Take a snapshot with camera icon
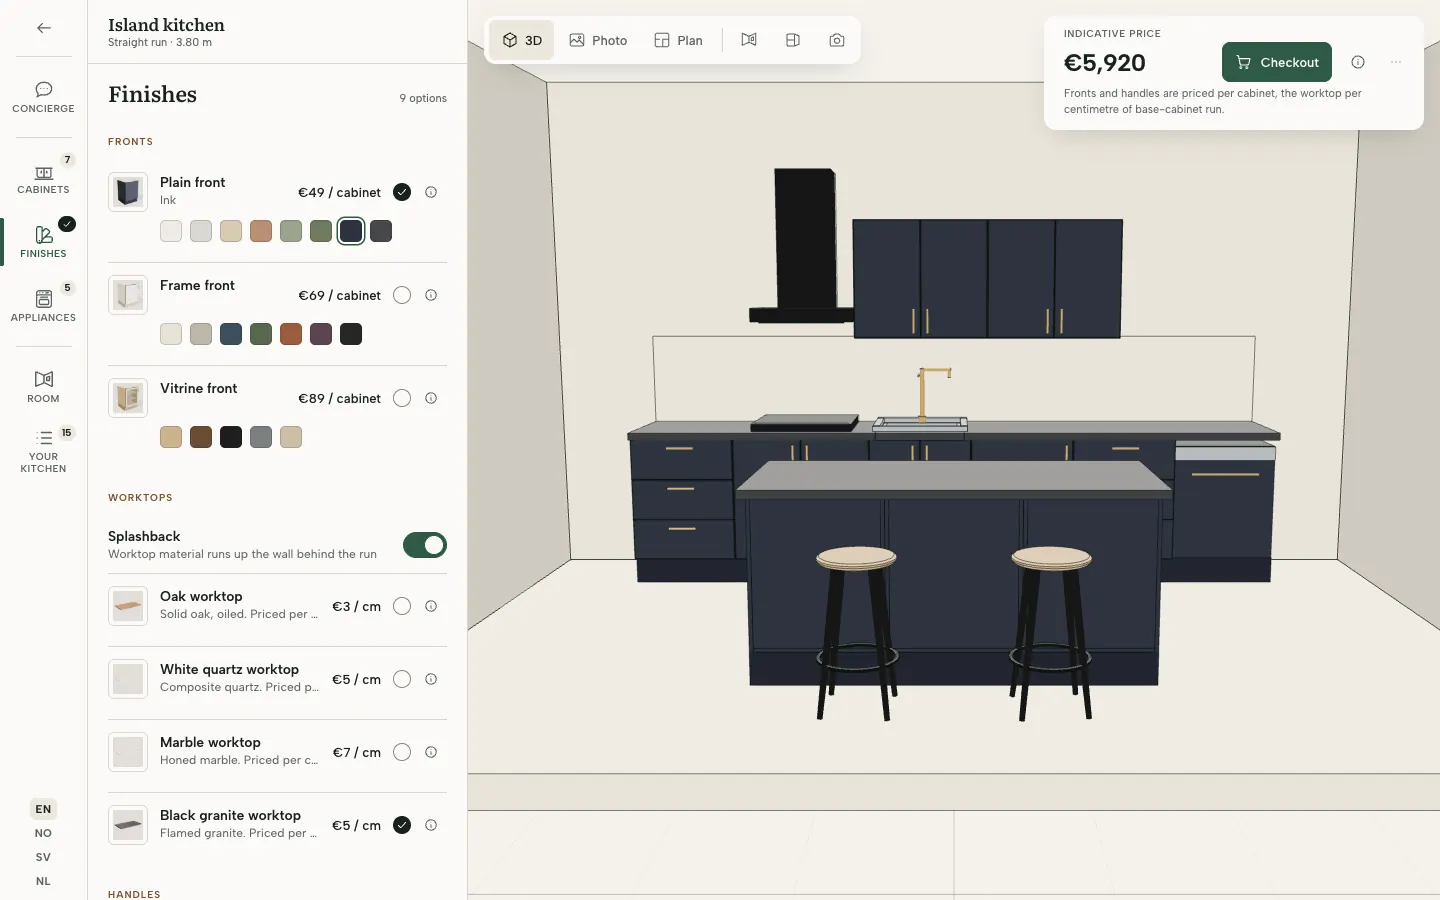1440x900 pixels. click(x=837, y=40)
